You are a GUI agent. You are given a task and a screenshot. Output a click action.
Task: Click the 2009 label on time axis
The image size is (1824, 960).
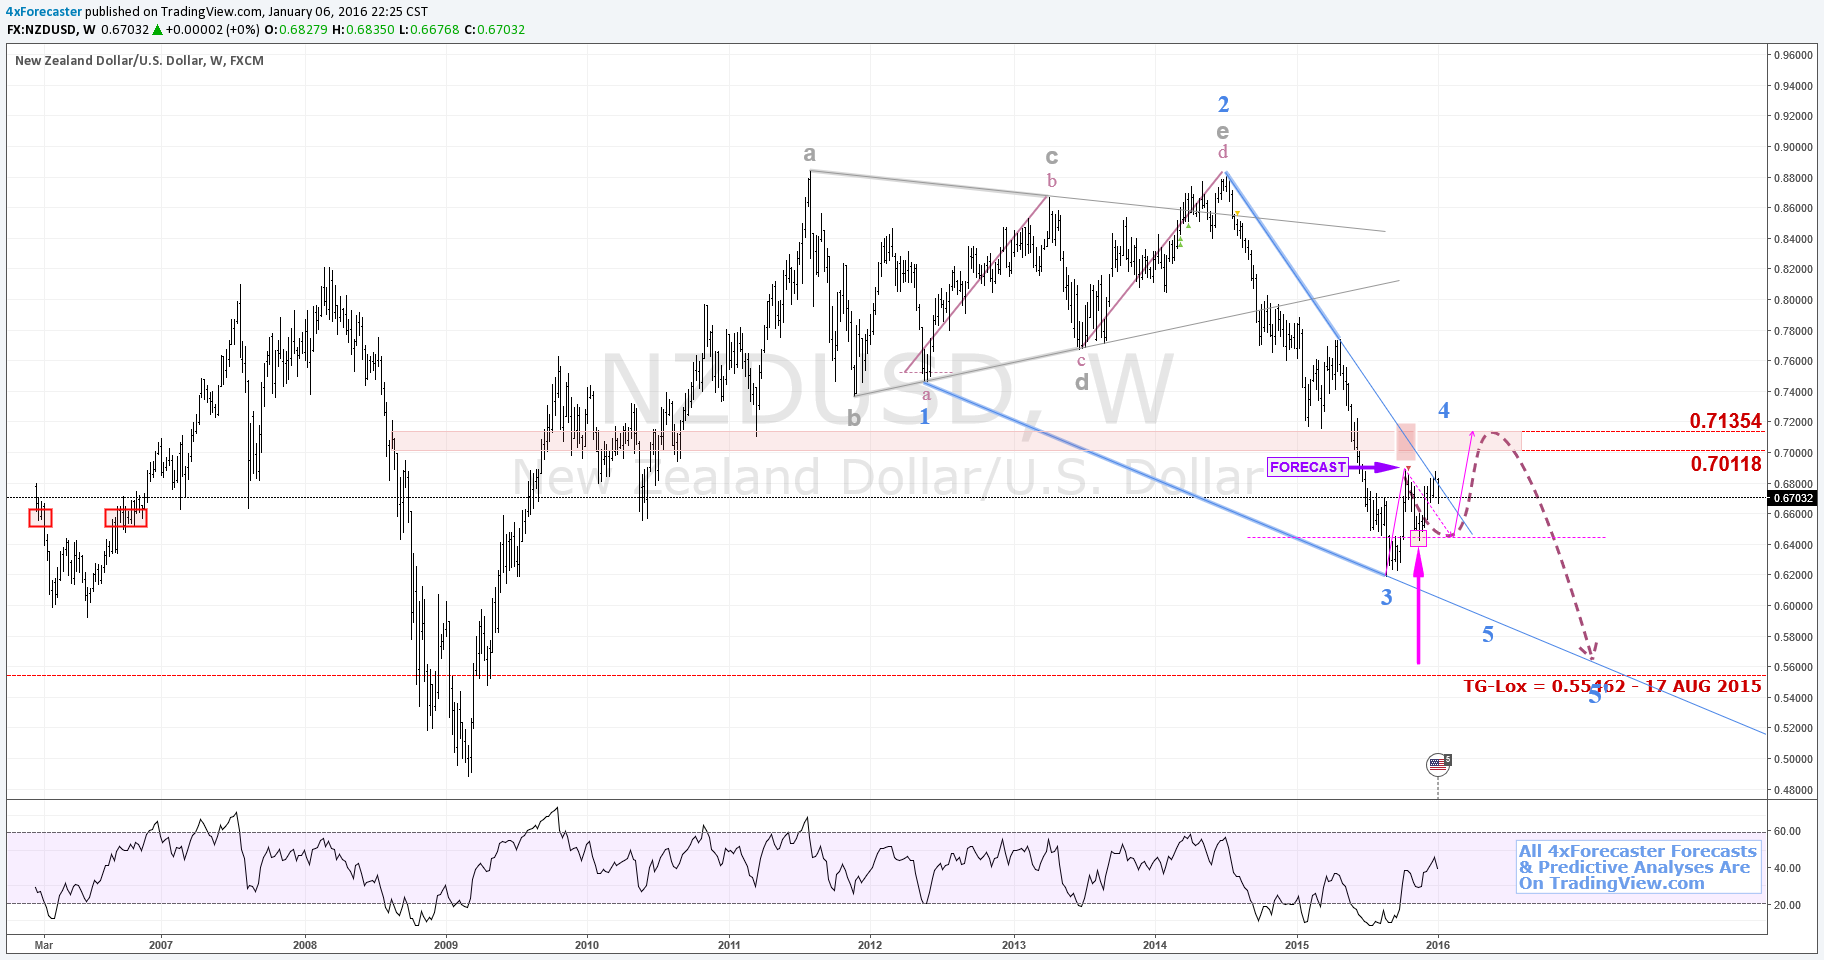click(x=446, y=945)
